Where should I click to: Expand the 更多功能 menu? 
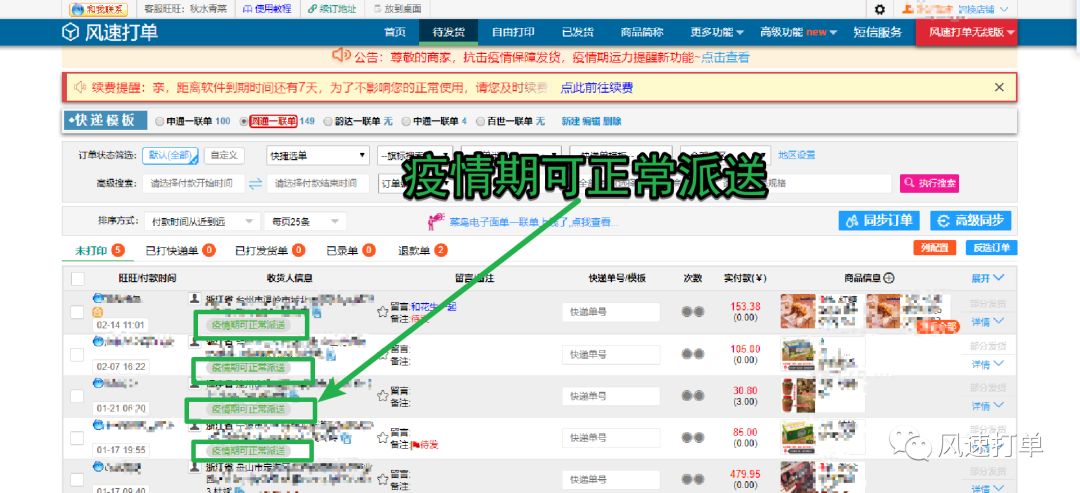[717, 32]
